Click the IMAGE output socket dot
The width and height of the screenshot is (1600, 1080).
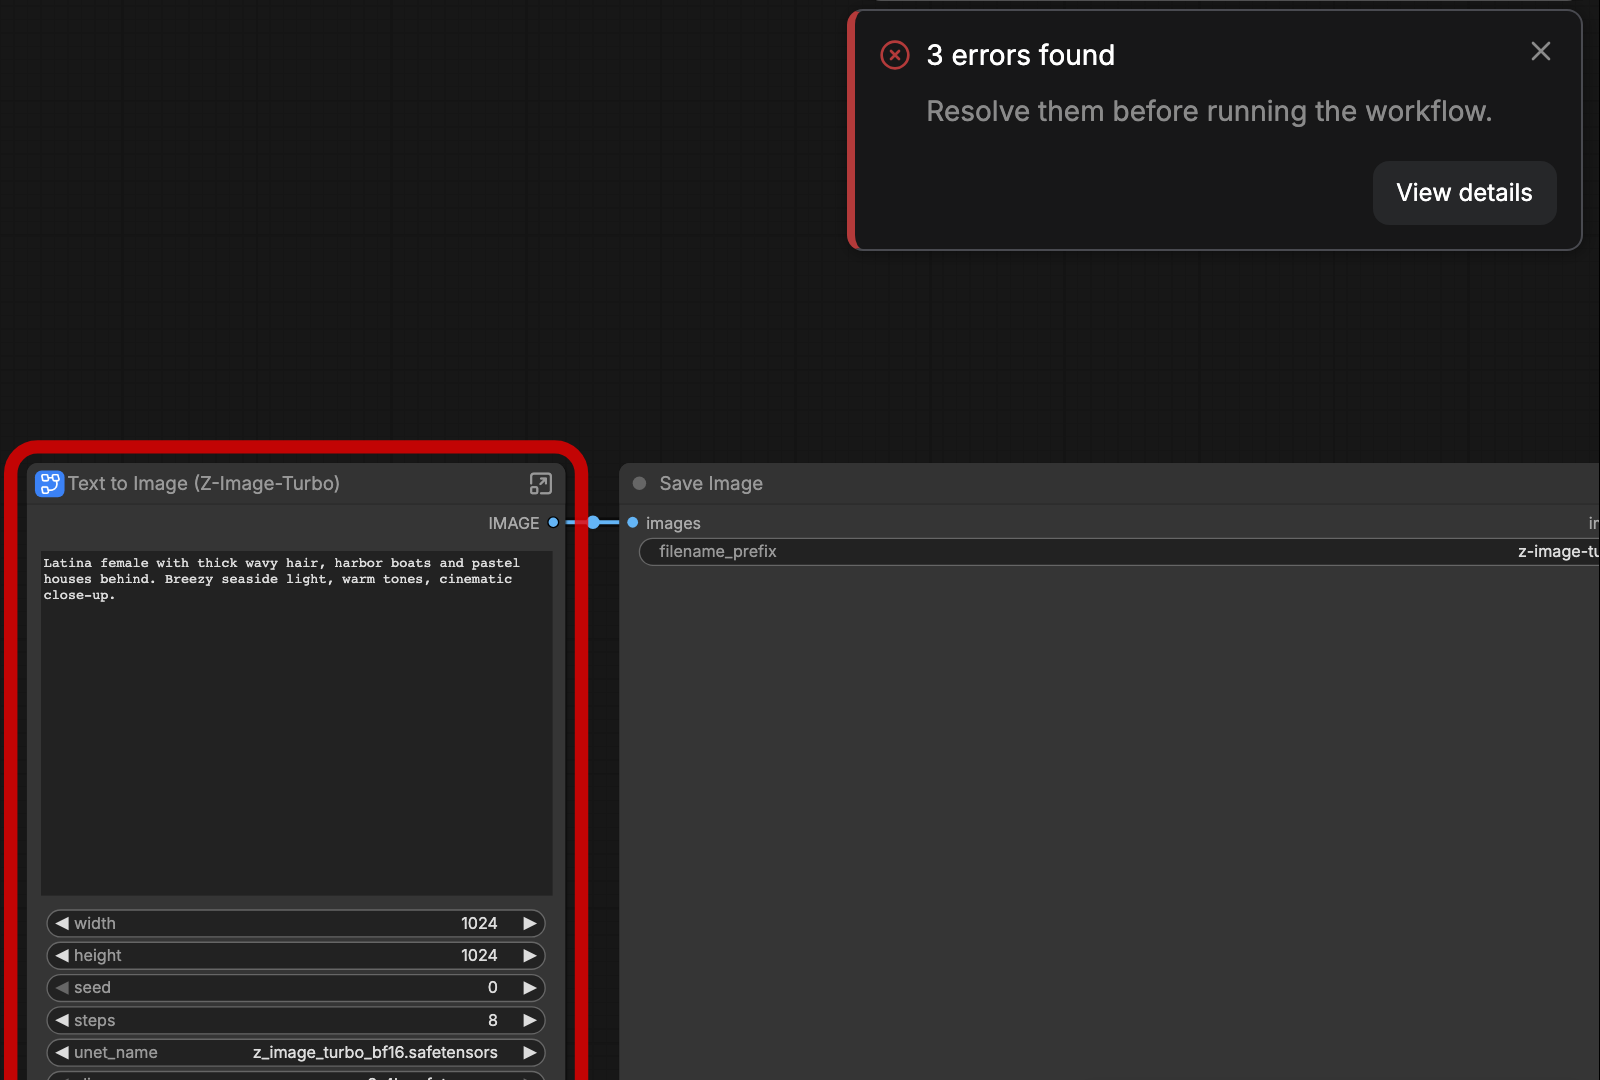[x=553, y=523]
